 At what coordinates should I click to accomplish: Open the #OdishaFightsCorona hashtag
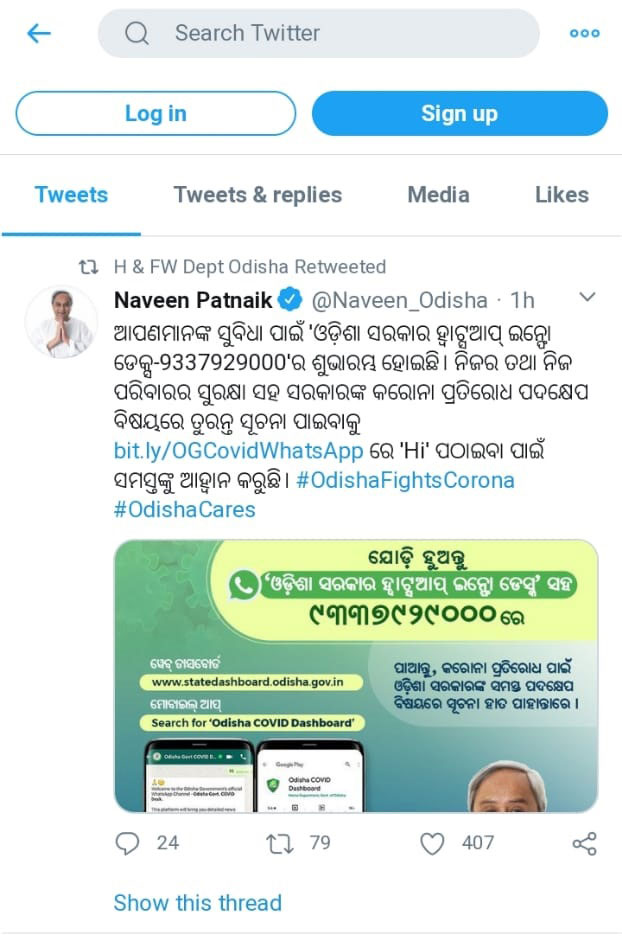[405, 480]
